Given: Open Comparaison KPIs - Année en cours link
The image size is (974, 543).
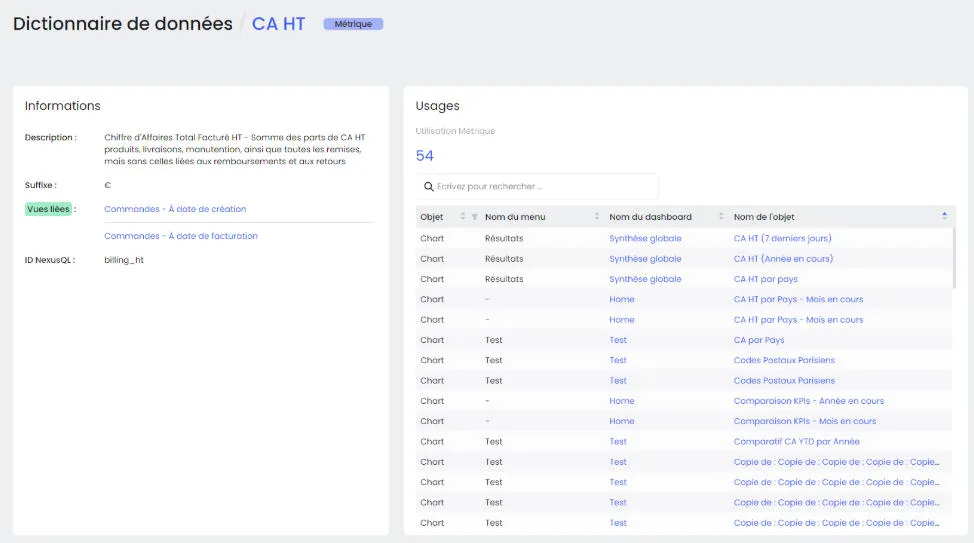Looking at the screenshot, I should click(808, 401).
